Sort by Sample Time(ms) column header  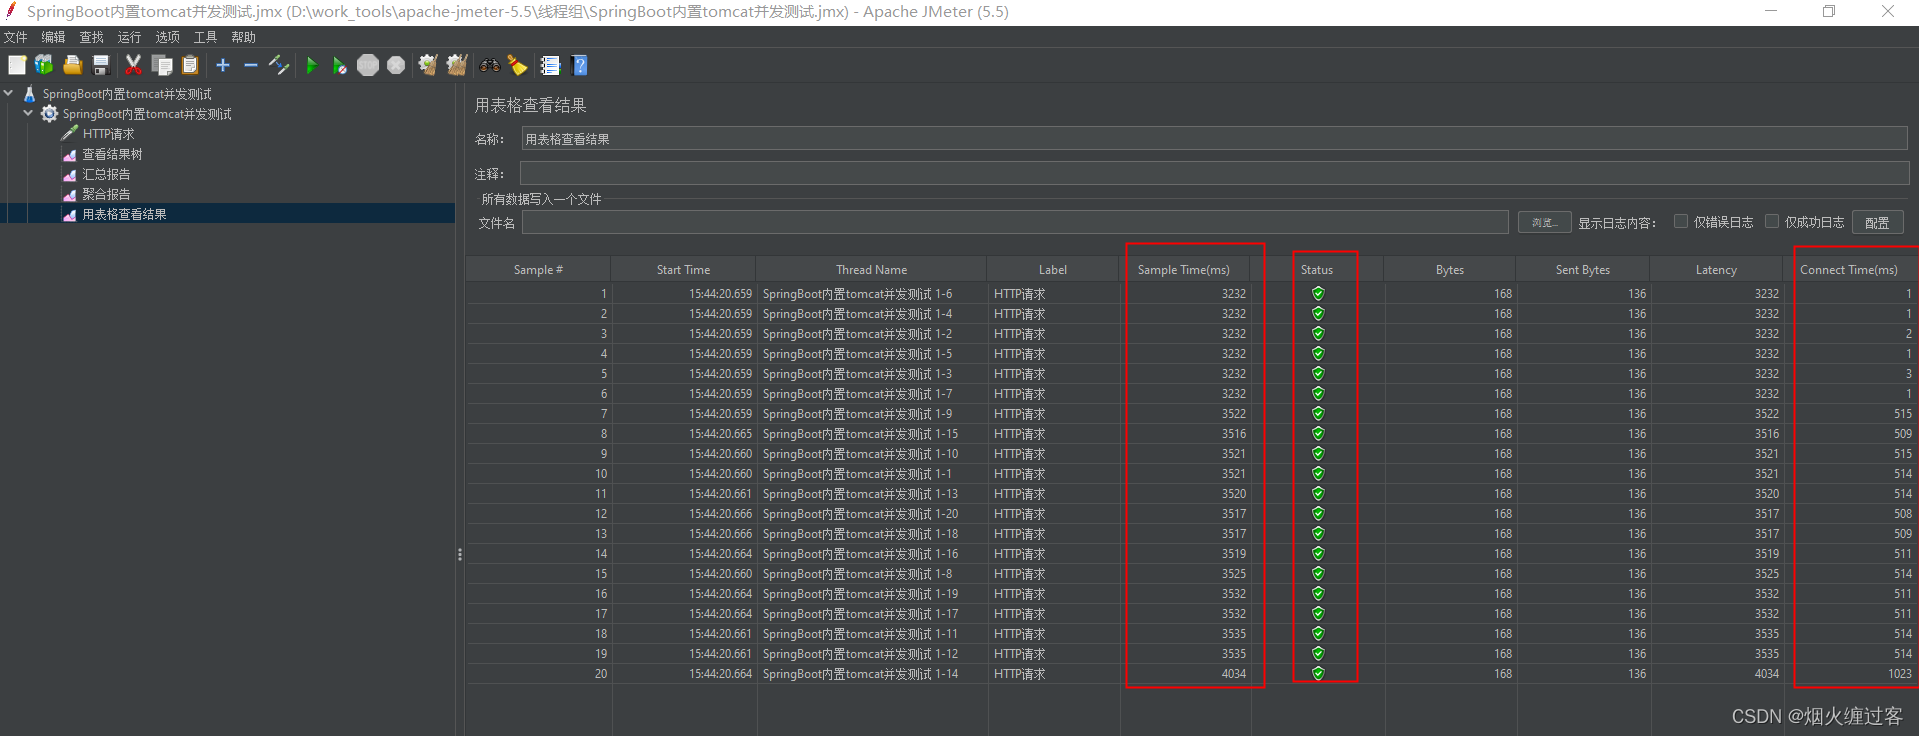coord(1184,270)
